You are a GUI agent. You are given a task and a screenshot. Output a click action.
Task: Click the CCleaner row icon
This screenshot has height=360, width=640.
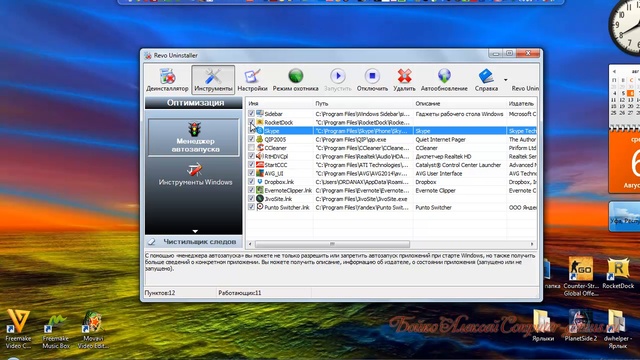point(260,148)
